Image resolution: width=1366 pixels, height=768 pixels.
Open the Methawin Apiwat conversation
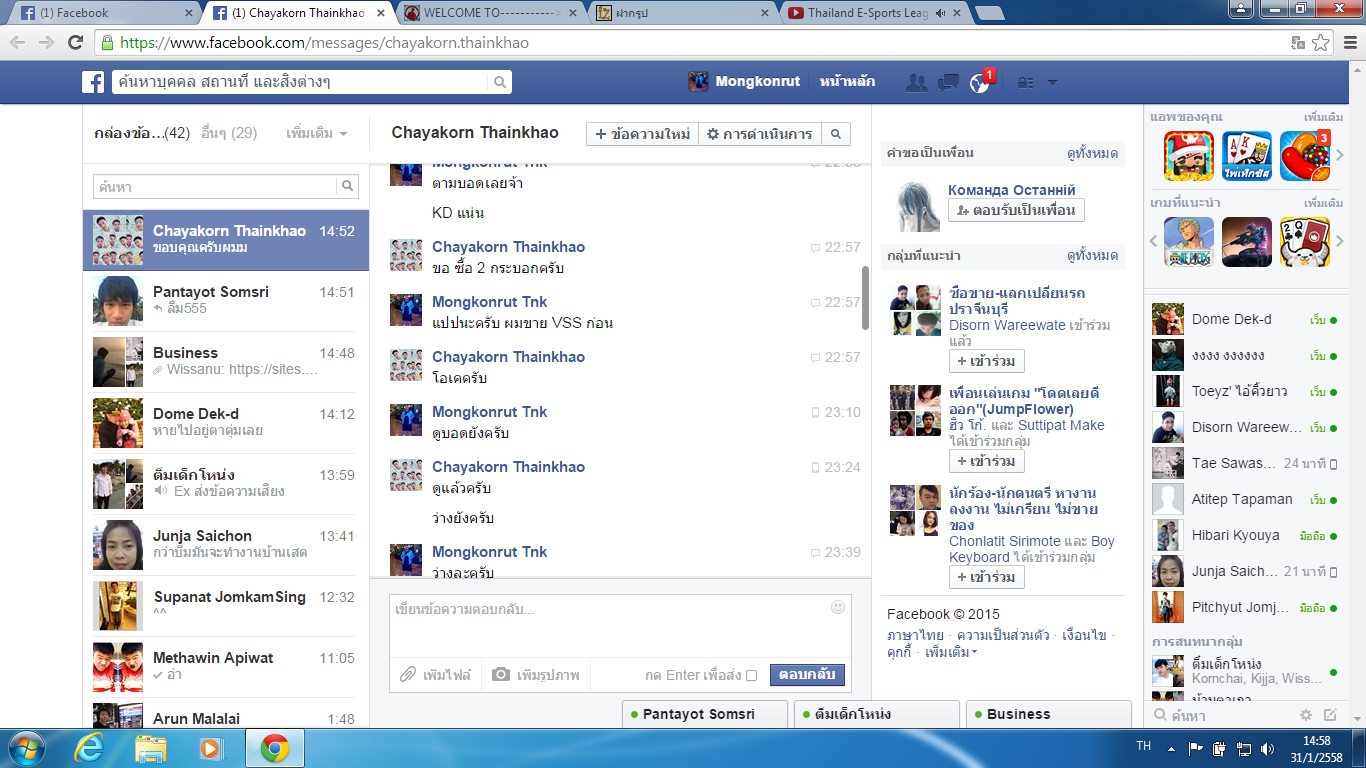(226, 666)
